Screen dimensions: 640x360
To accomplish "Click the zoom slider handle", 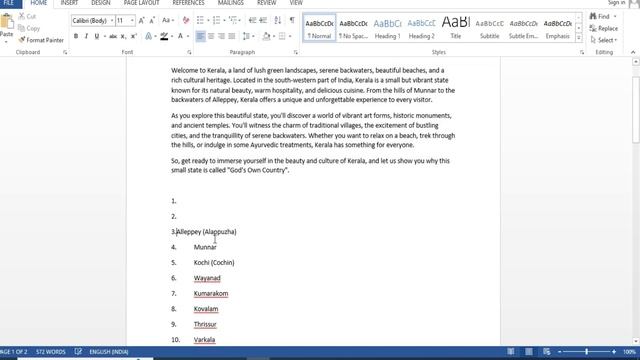I will (587, 351).
